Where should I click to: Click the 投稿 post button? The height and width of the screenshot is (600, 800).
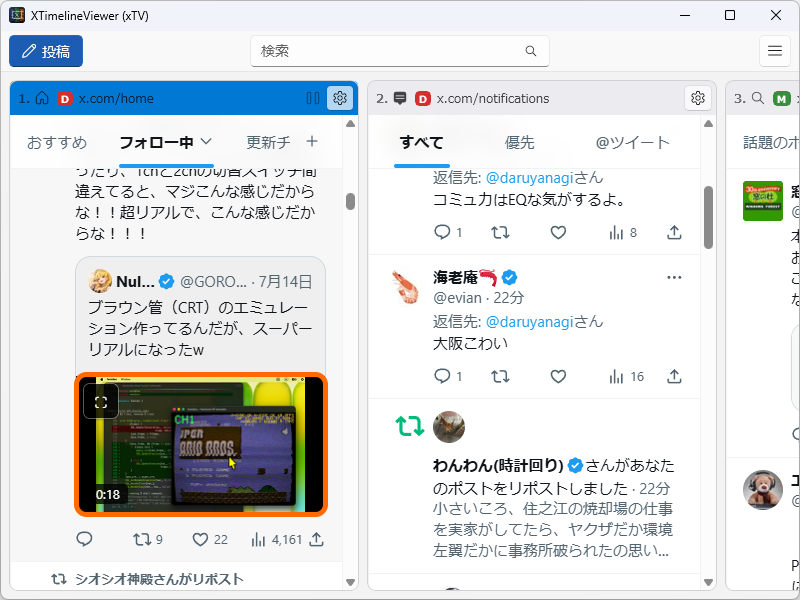point(46,51)
